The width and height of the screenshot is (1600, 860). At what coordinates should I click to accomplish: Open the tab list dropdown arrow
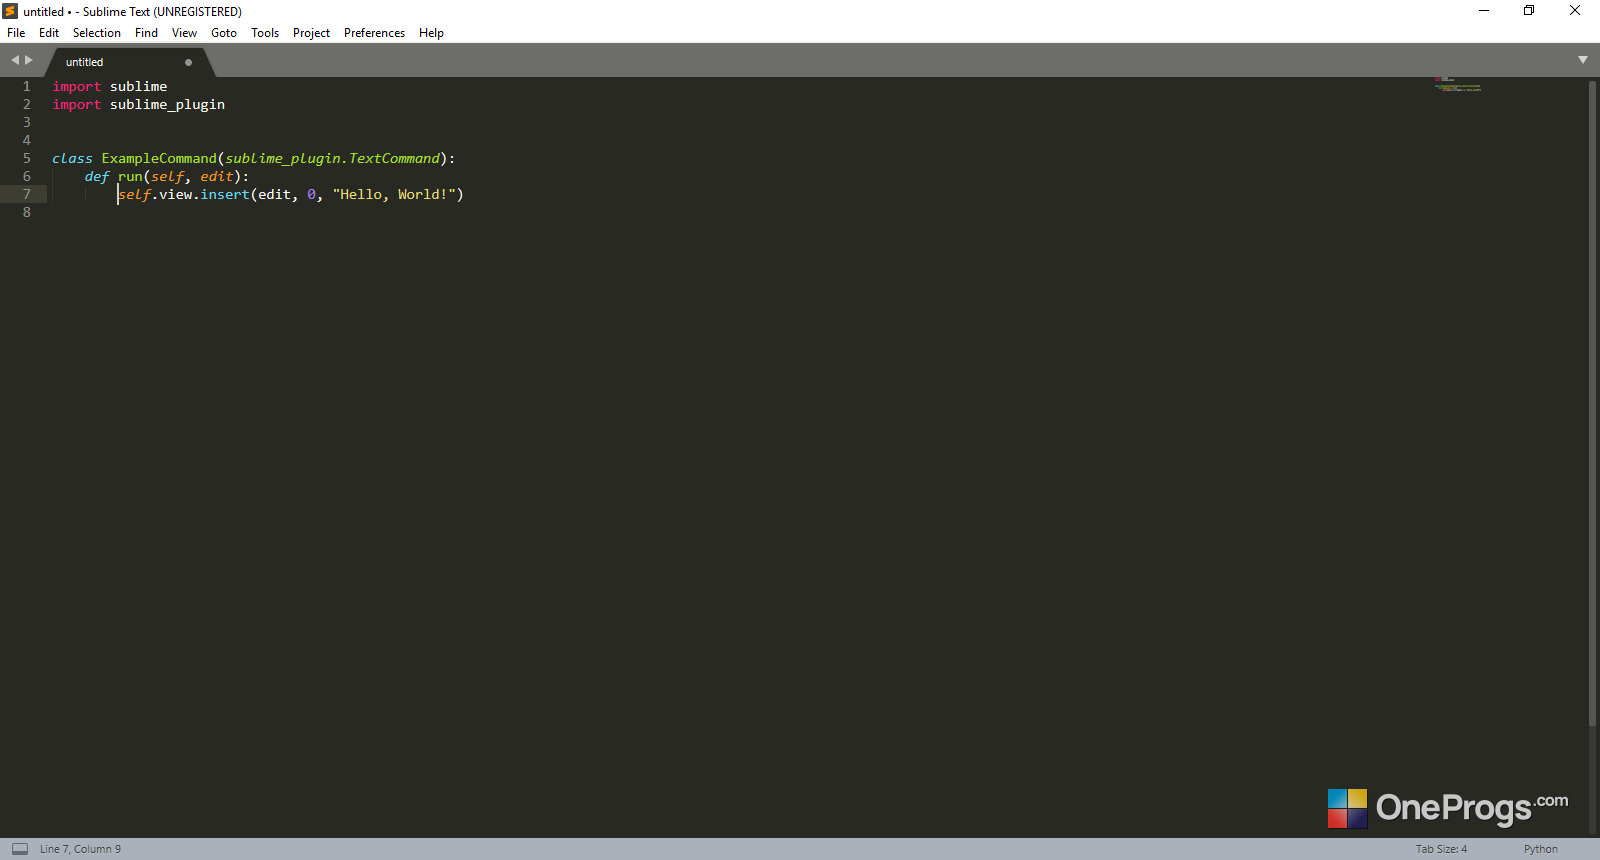tap(1583, 60)
